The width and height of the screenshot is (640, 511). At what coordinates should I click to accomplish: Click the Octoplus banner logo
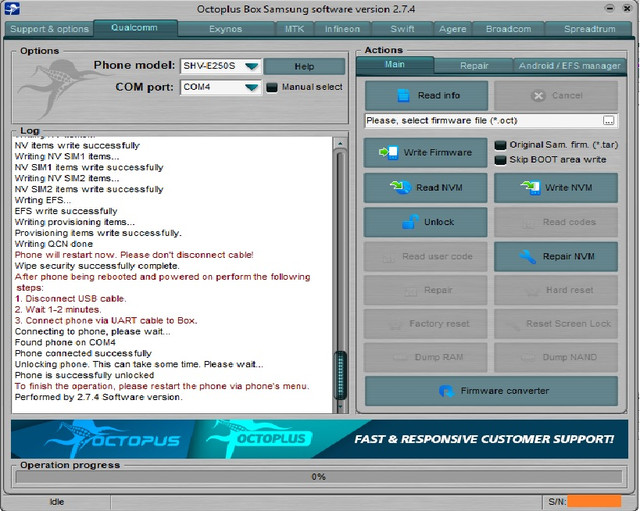point(260,438)
